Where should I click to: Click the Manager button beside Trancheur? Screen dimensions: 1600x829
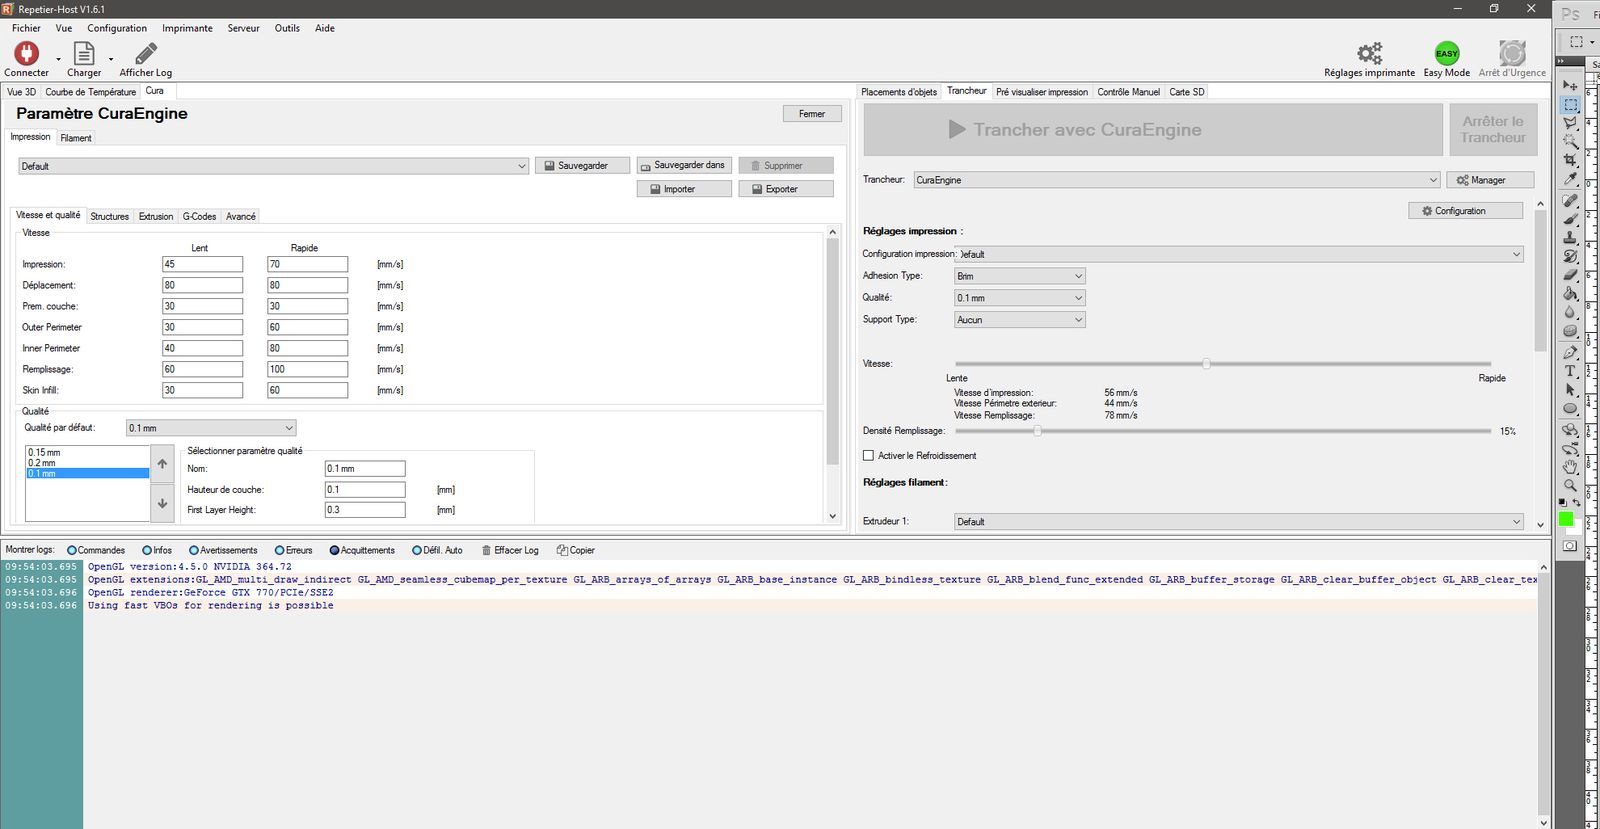(x=1490, y=180)
